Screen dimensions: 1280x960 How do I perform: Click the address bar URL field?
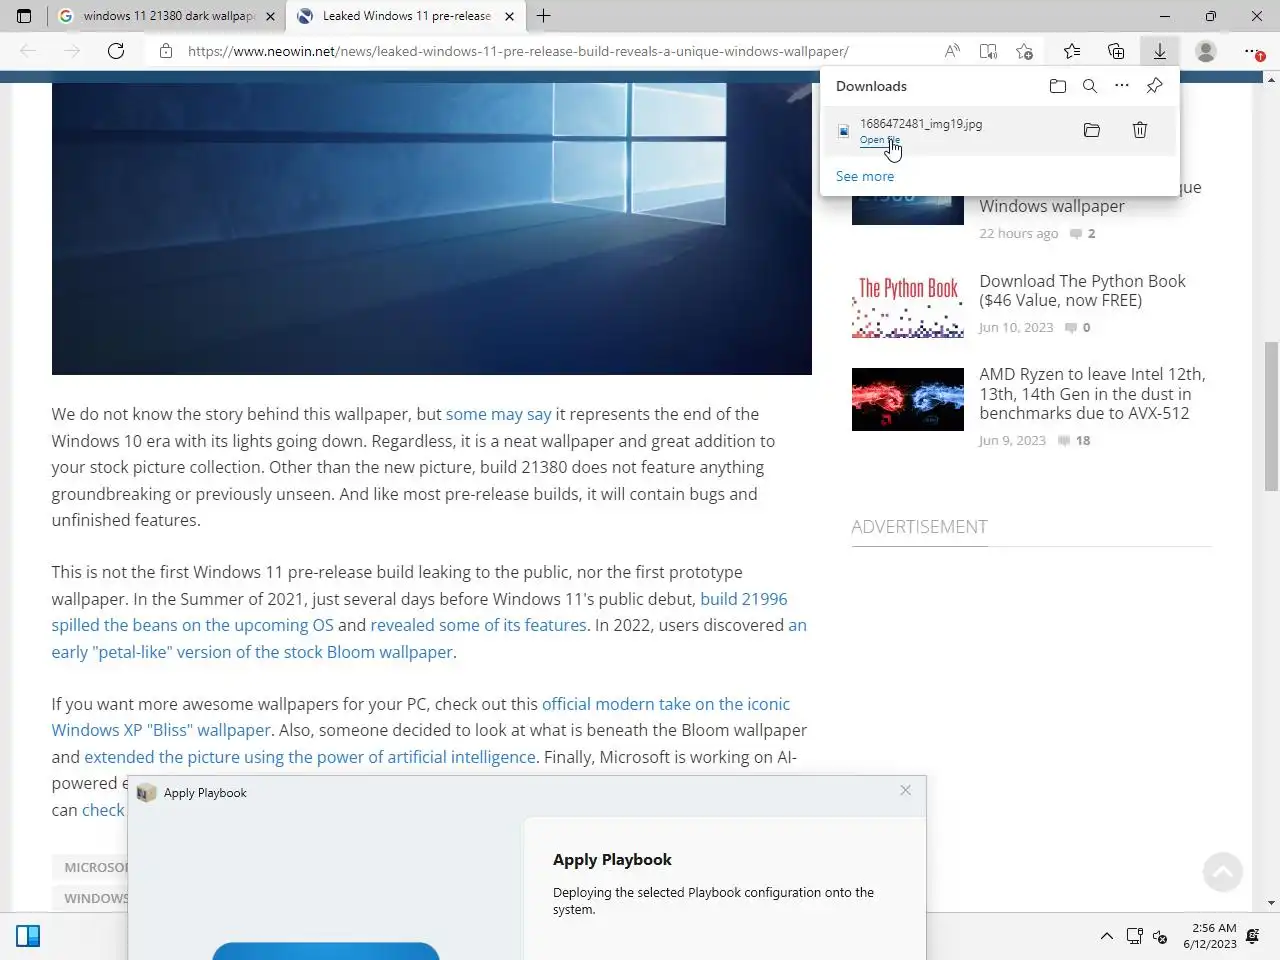point(518,51)
